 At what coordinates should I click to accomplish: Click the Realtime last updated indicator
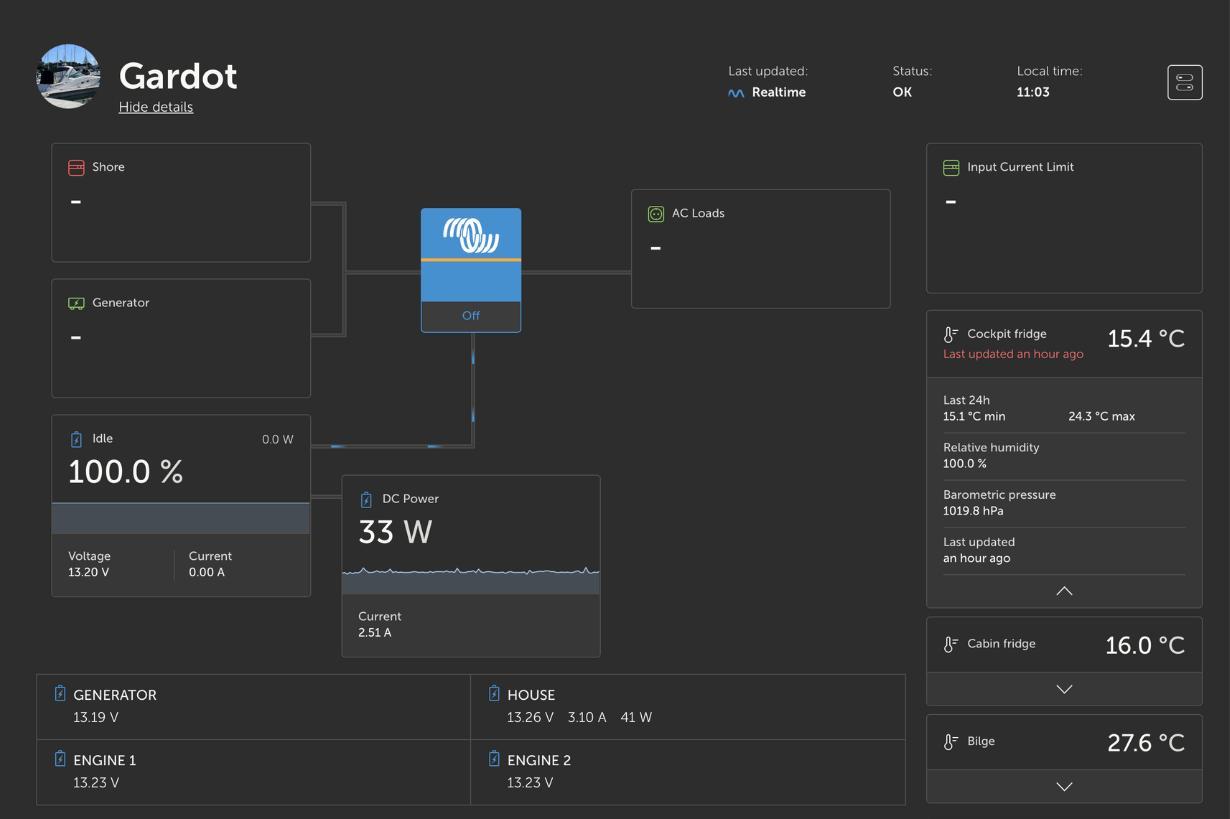pyautogui.click(x=767, y=92)
